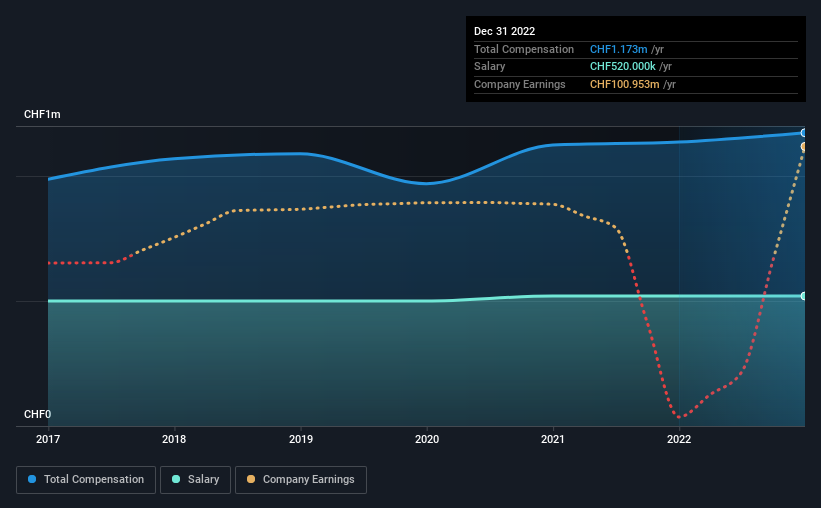Screen dimensions: 821x508
Task: Select the Salary end-point marker on chart
Action: (x=804, y=296)
